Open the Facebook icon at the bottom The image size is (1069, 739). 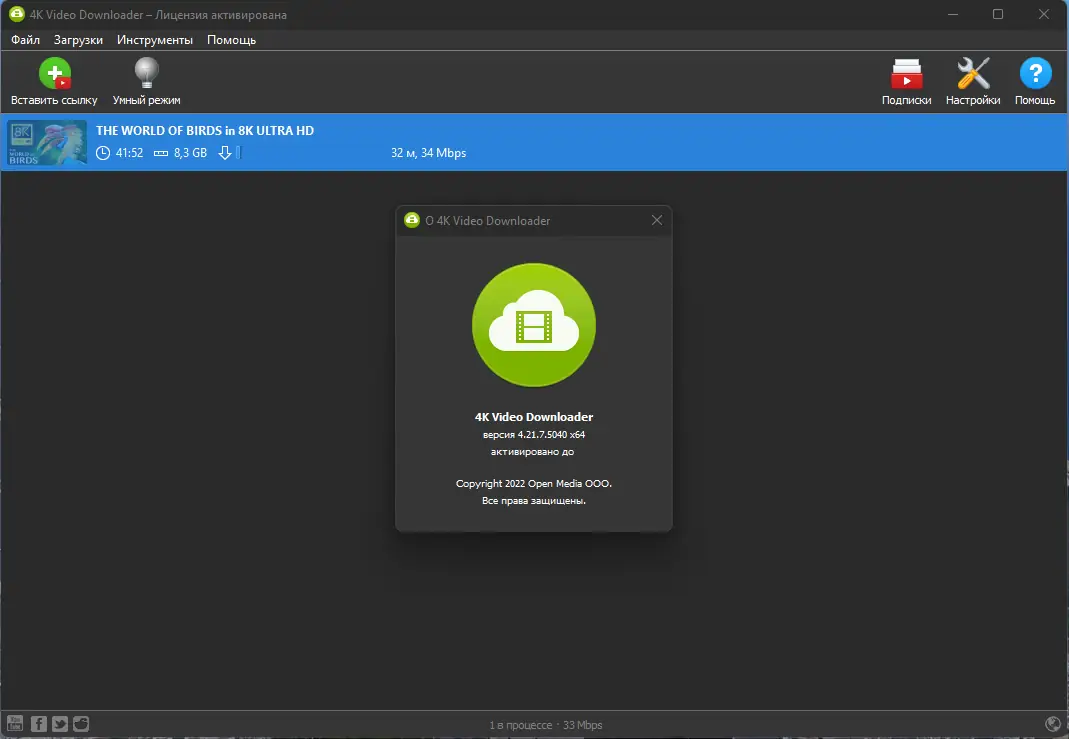pyautogui.click(x=38, y=723)
